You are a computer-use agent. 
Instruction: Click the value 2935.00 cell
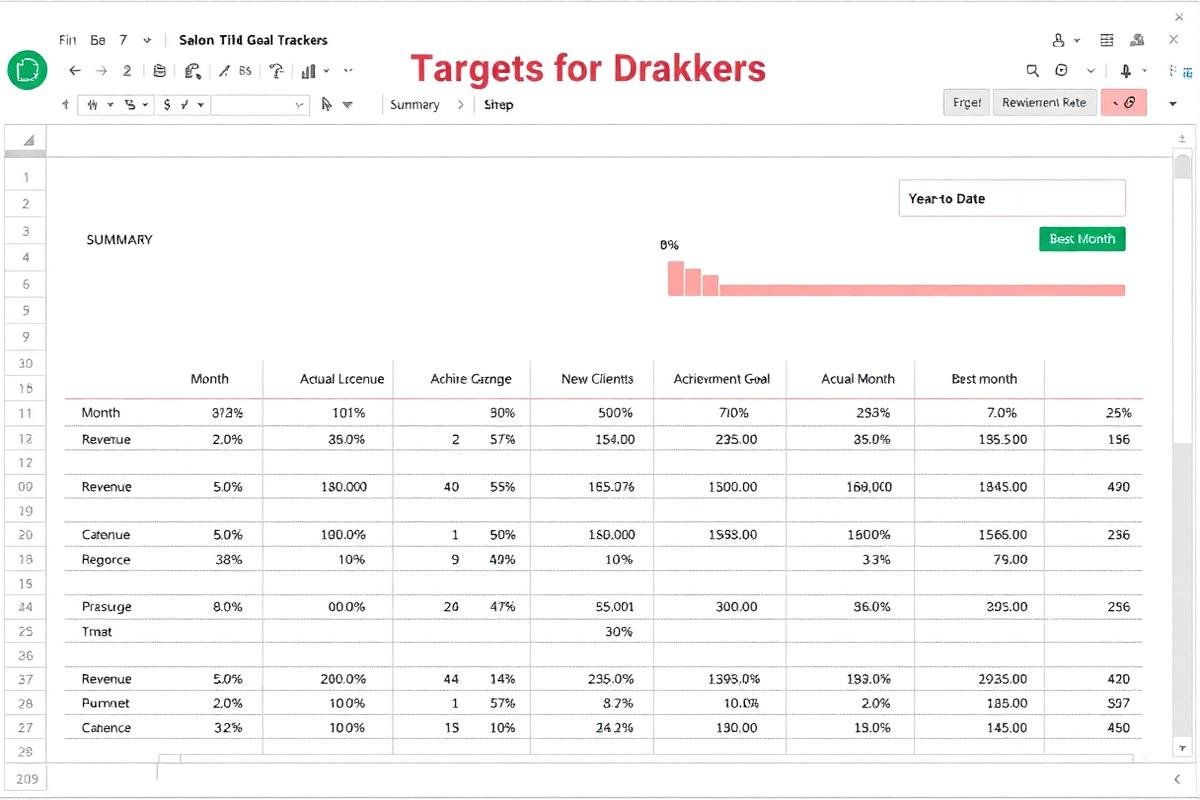tap(1002, 679)
